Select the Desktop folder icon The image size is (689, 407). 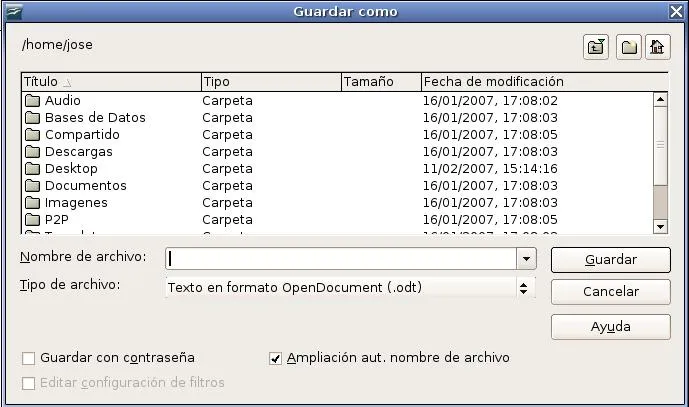point(32,169)
